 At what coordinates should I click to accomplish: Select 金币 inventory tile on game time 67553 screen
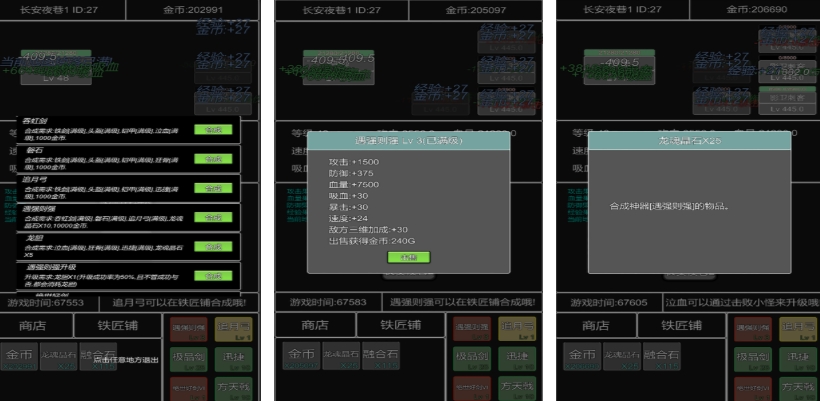19,356
